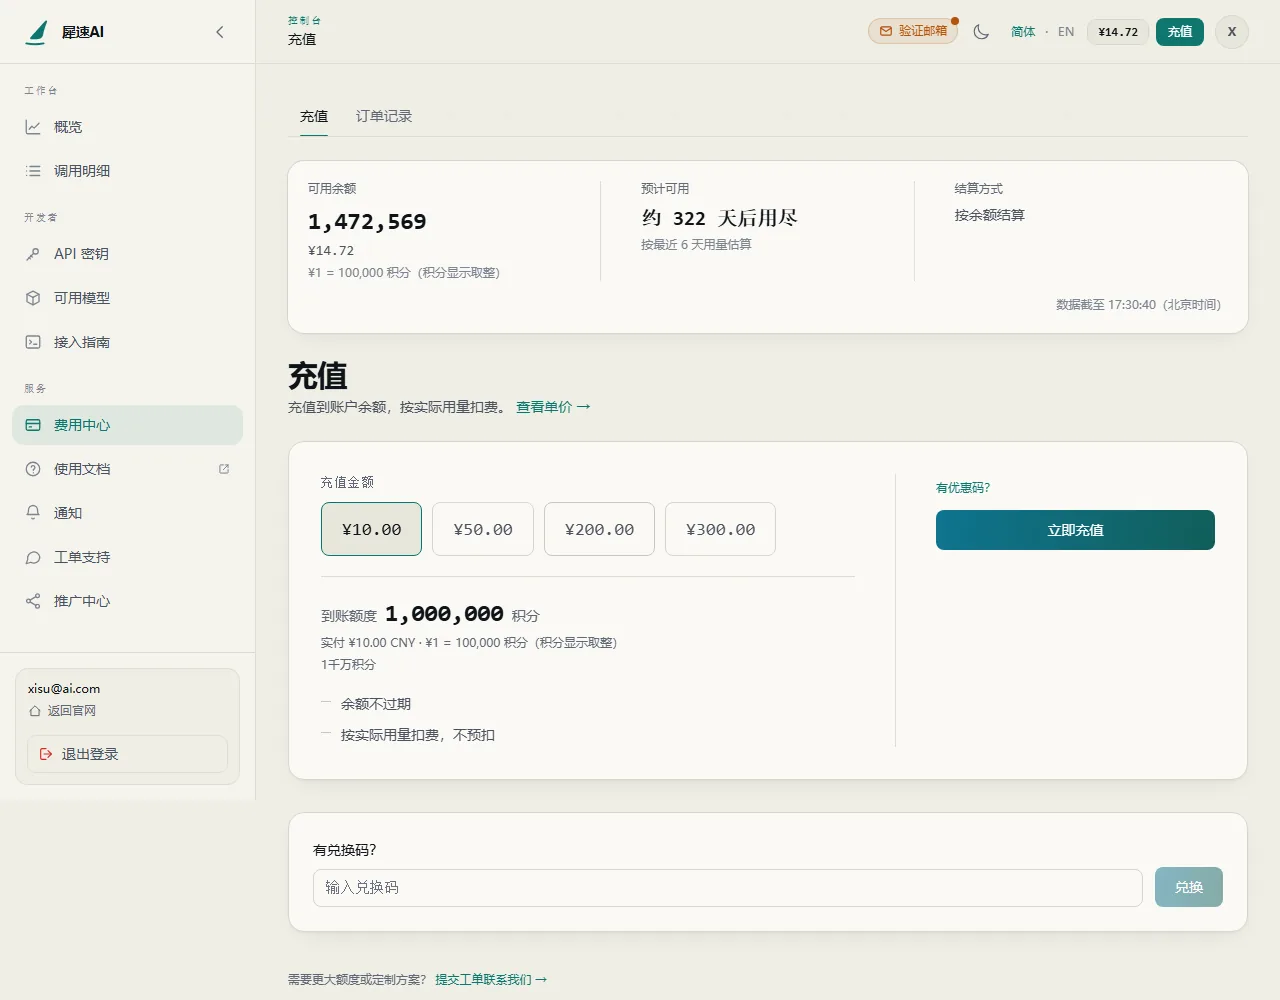Viewport: 1280px width, 1000px height.
Task: Click the external-link icon beside 使用文档
Action: [224, 469]
